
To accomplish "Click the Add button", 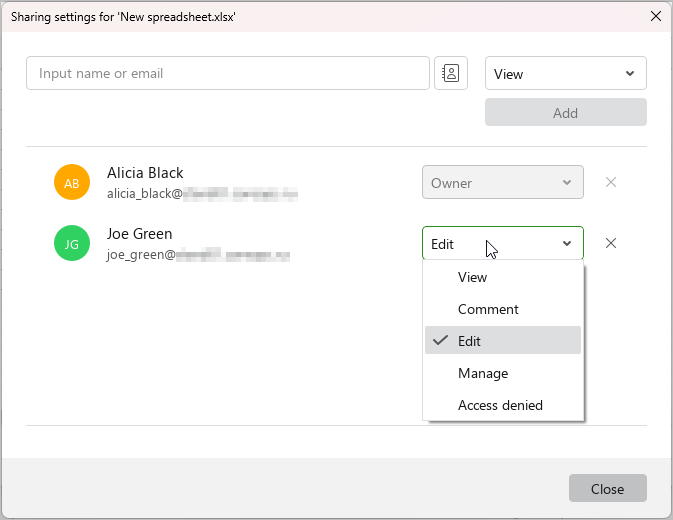I will pos(566,112).
